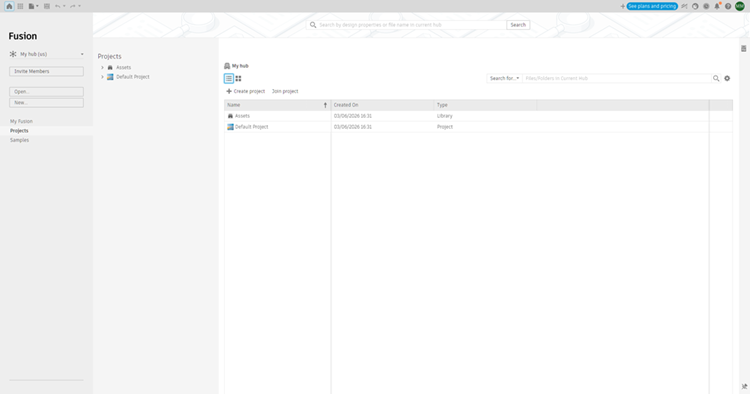Expand the Default Project tree node

(x=102, y=77)
